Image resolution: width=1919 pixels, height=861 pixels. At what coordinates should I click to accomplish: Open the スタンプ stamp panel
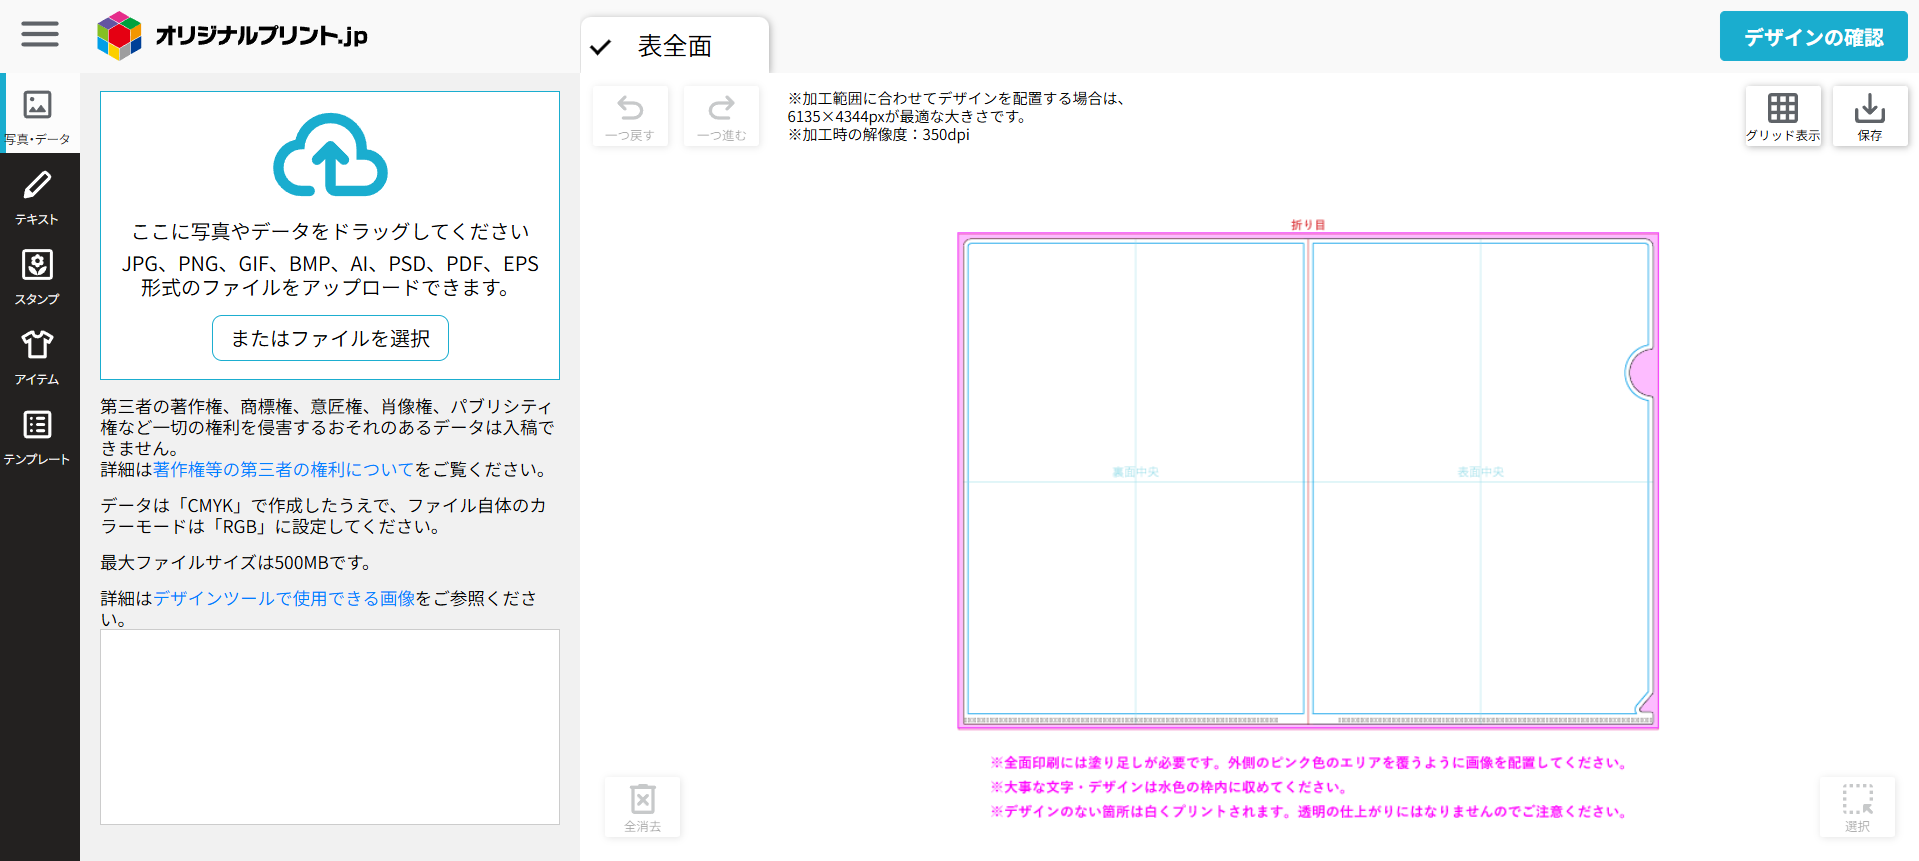[x=38, y=276]
